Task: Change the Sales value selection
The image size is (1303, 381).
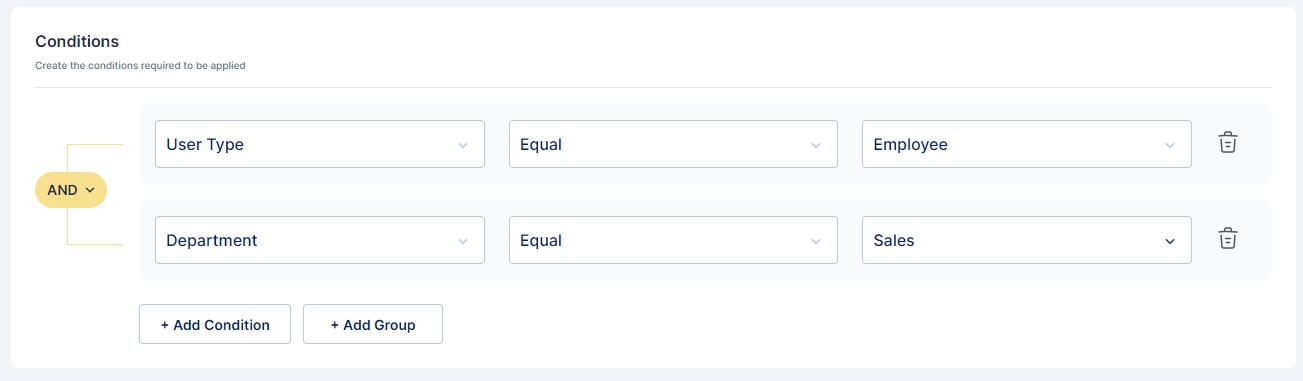Action: pyautogui.click(x=1027, y=240)
